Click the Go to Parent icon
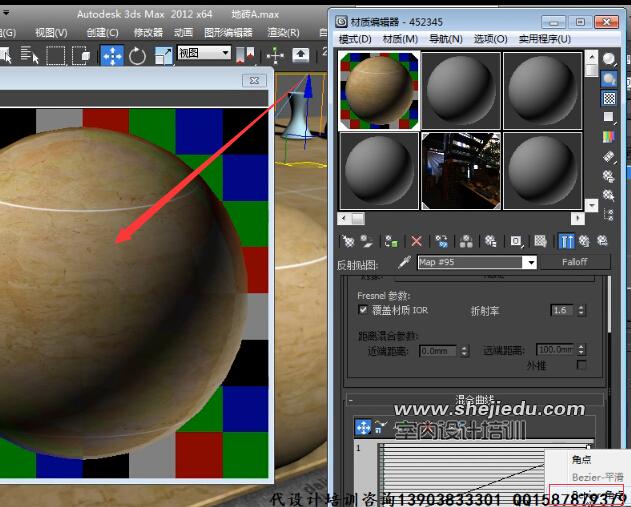The height and width of the screenshot is (507, 631). [x=584, y=241]
